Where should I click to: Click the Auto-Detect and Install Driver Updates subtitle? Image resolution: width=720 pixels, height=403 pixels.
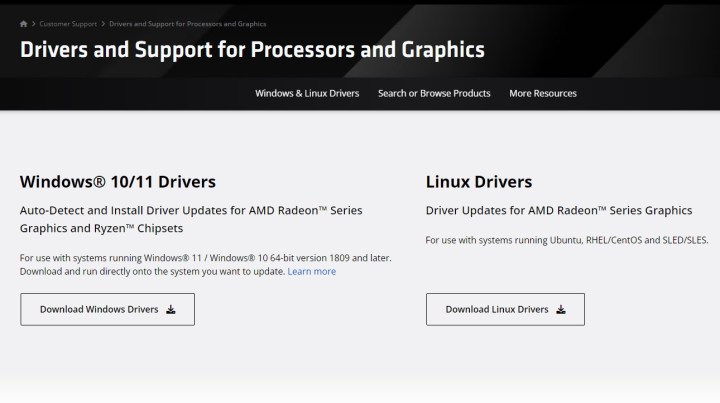(191, 219)
